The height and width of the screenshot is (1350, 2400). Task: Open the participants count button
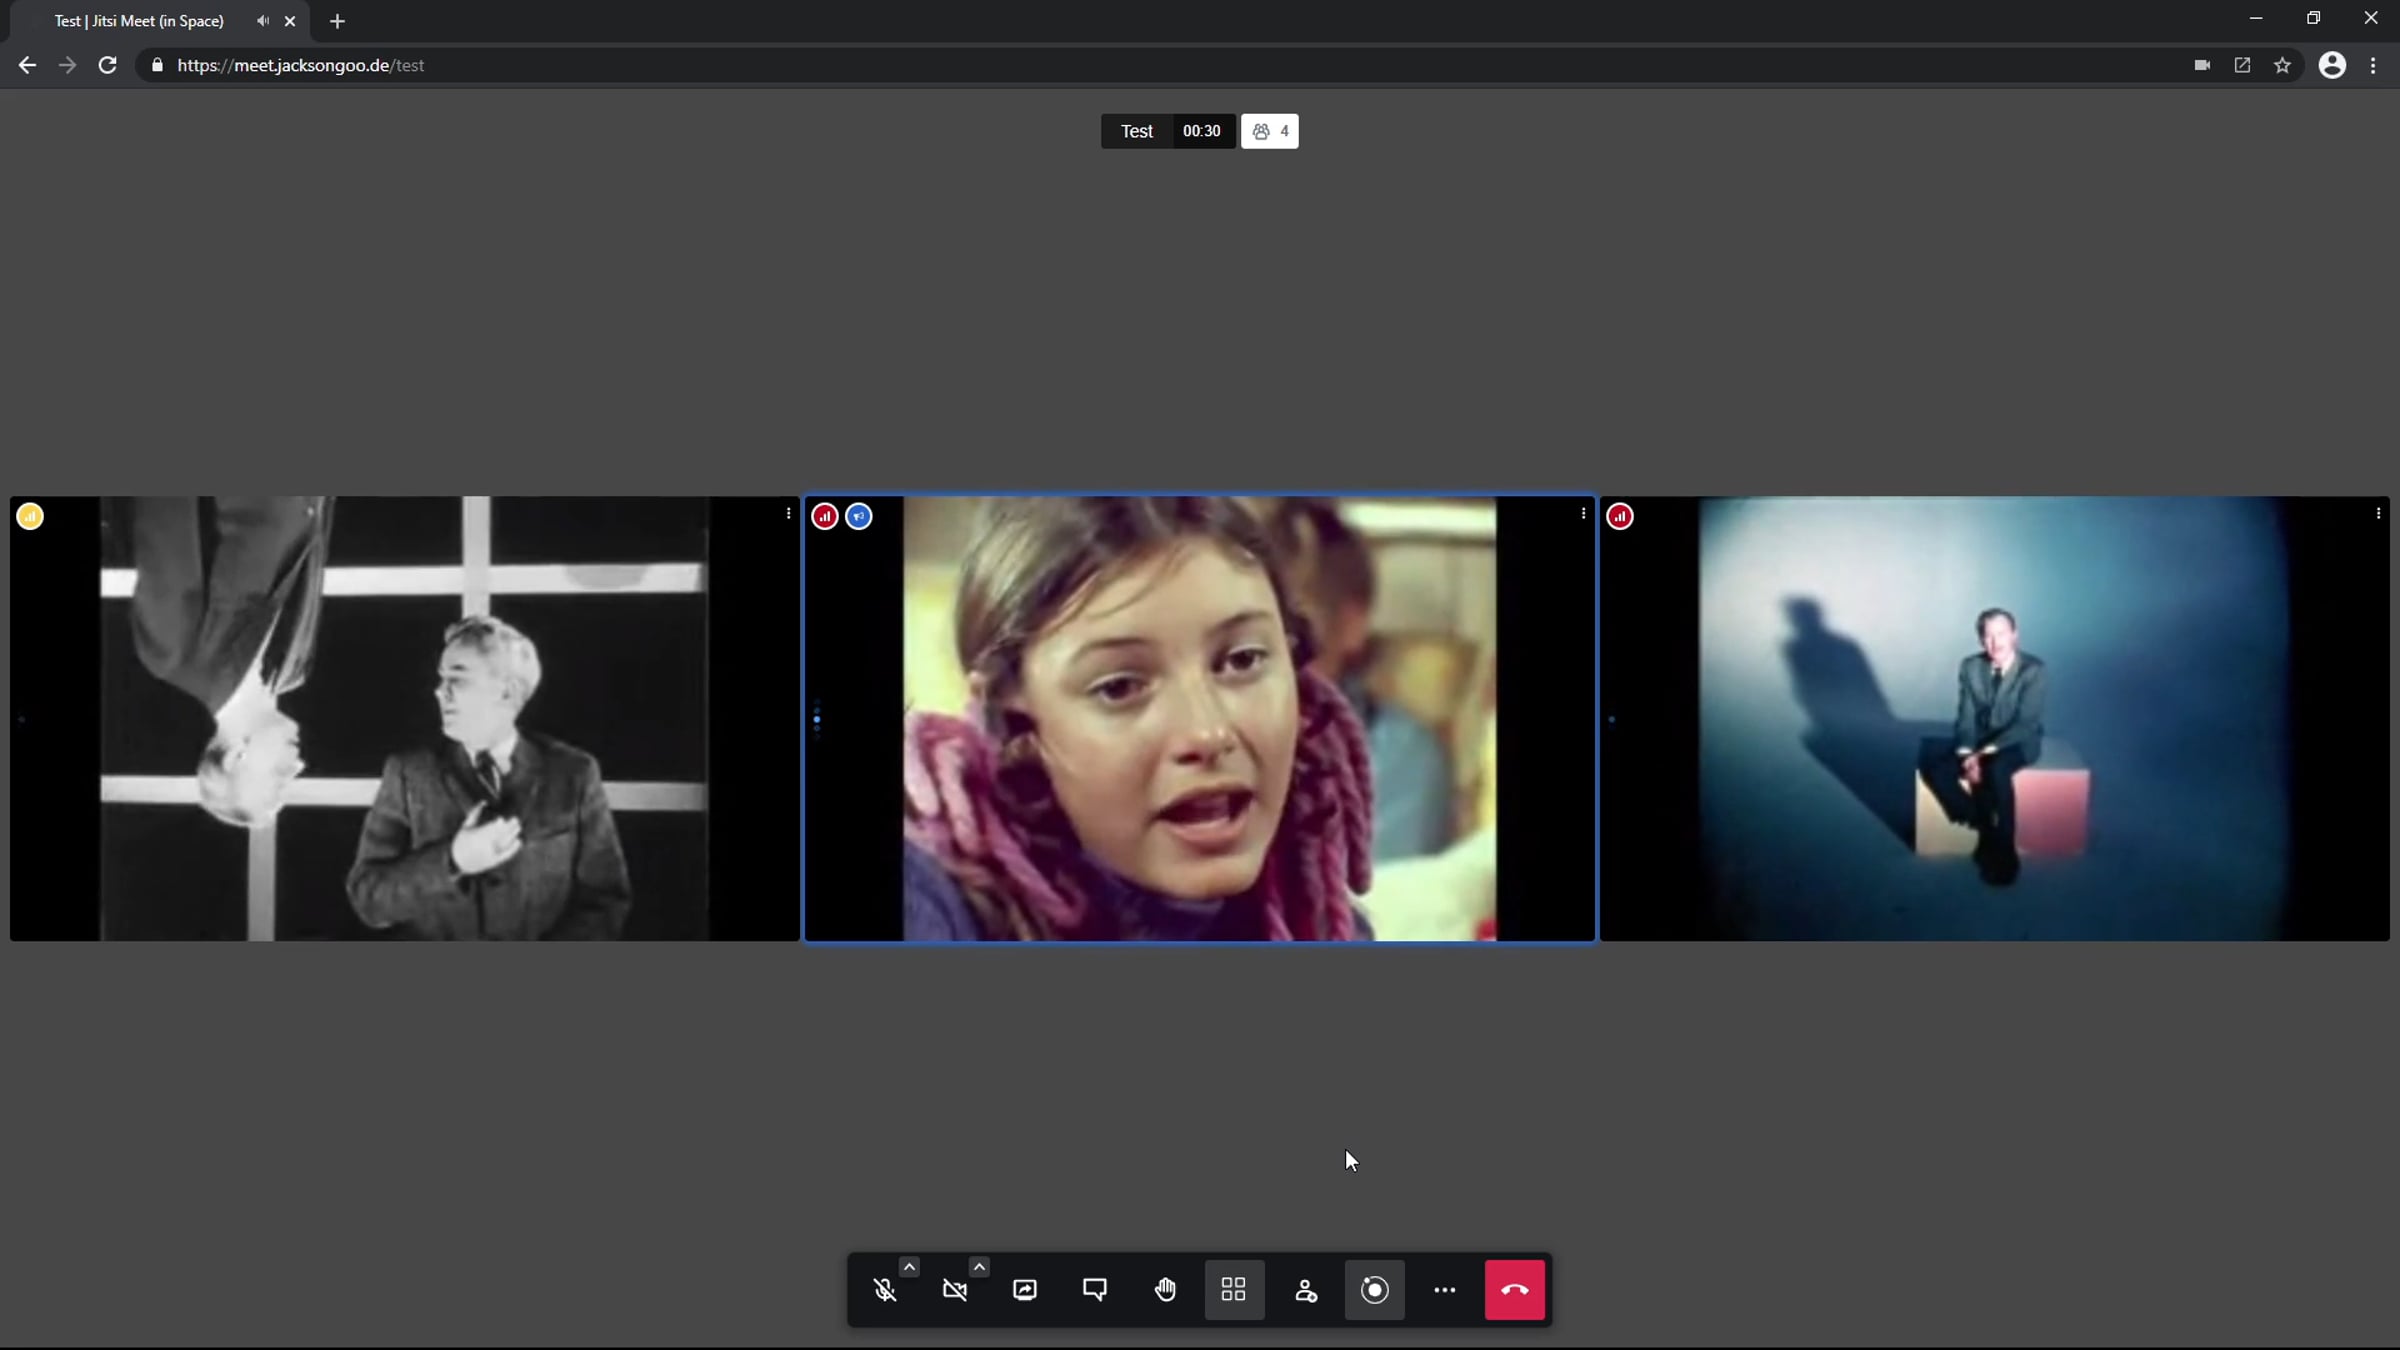(x=1270, y=131)
